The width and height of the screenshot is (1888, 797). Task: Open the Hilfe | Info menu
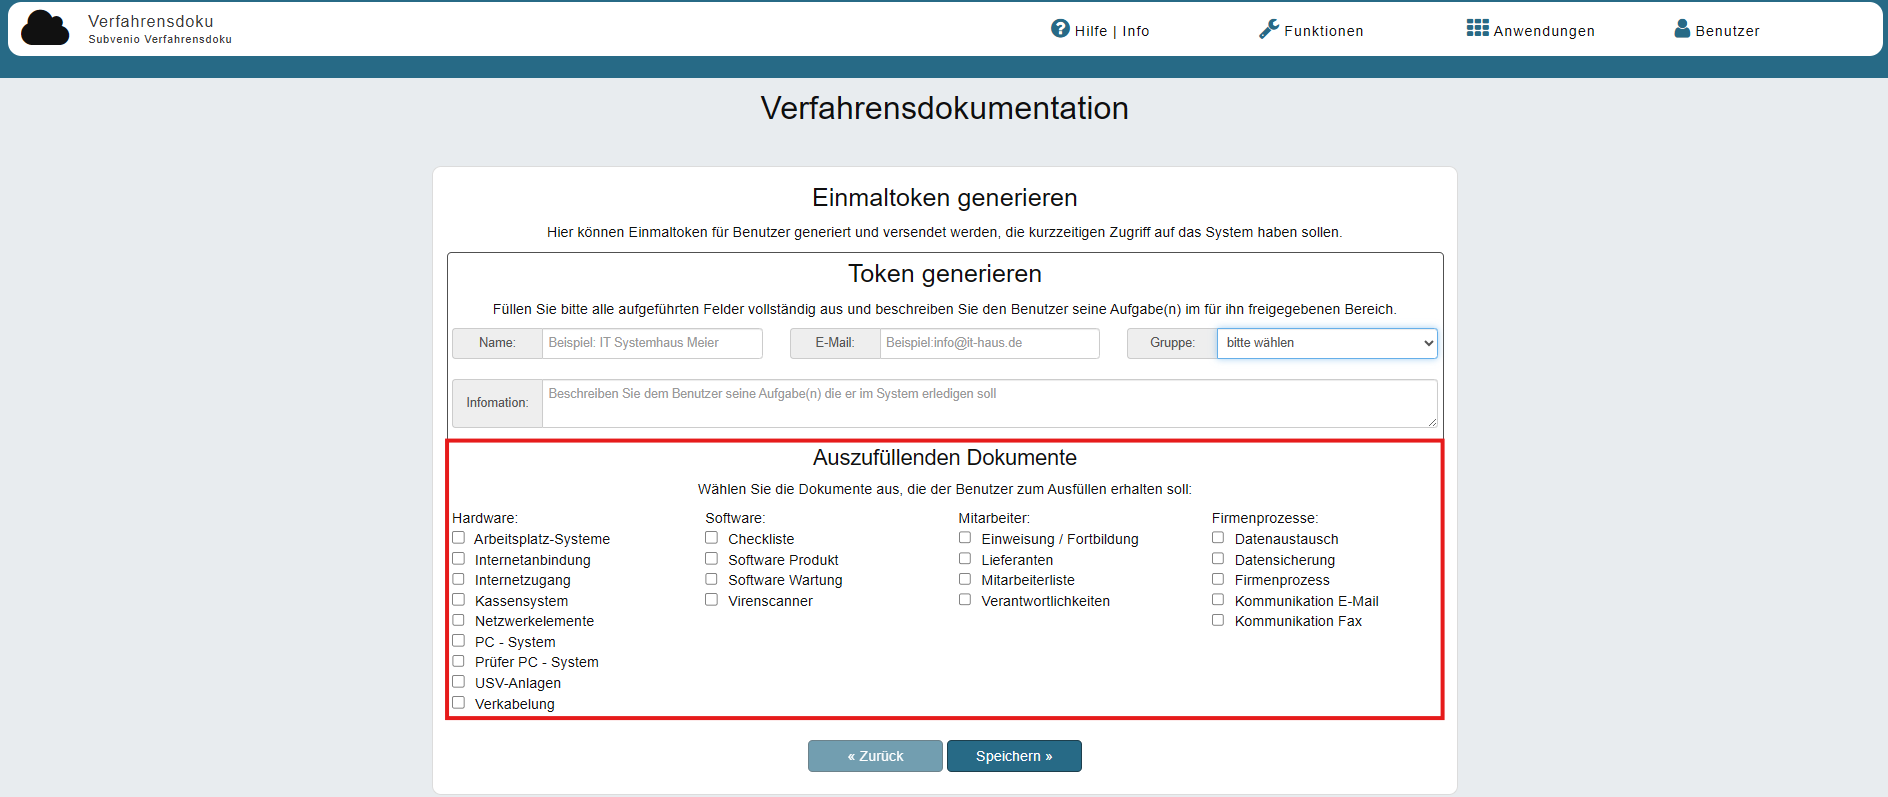[x=1100, y=30]
